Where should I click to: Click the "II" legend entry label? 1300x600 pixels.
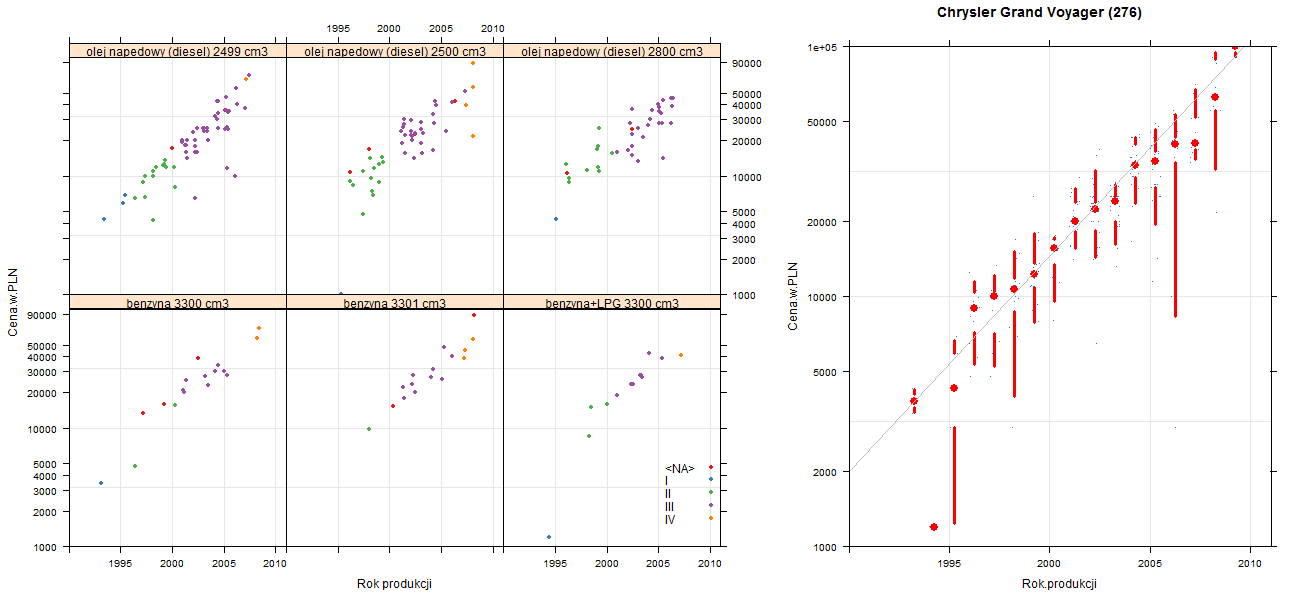pos(668,493)
